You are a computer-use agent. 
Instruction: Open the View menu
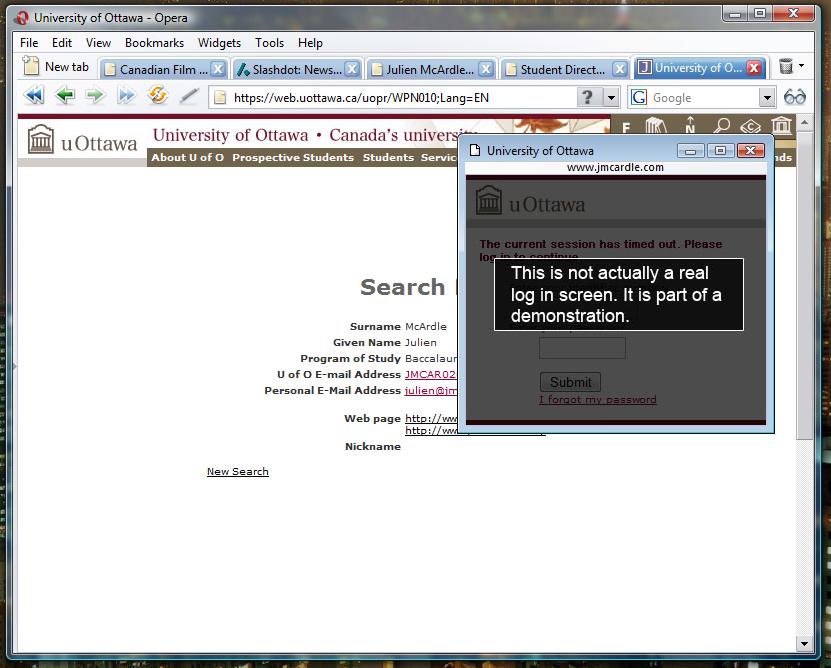98,43
